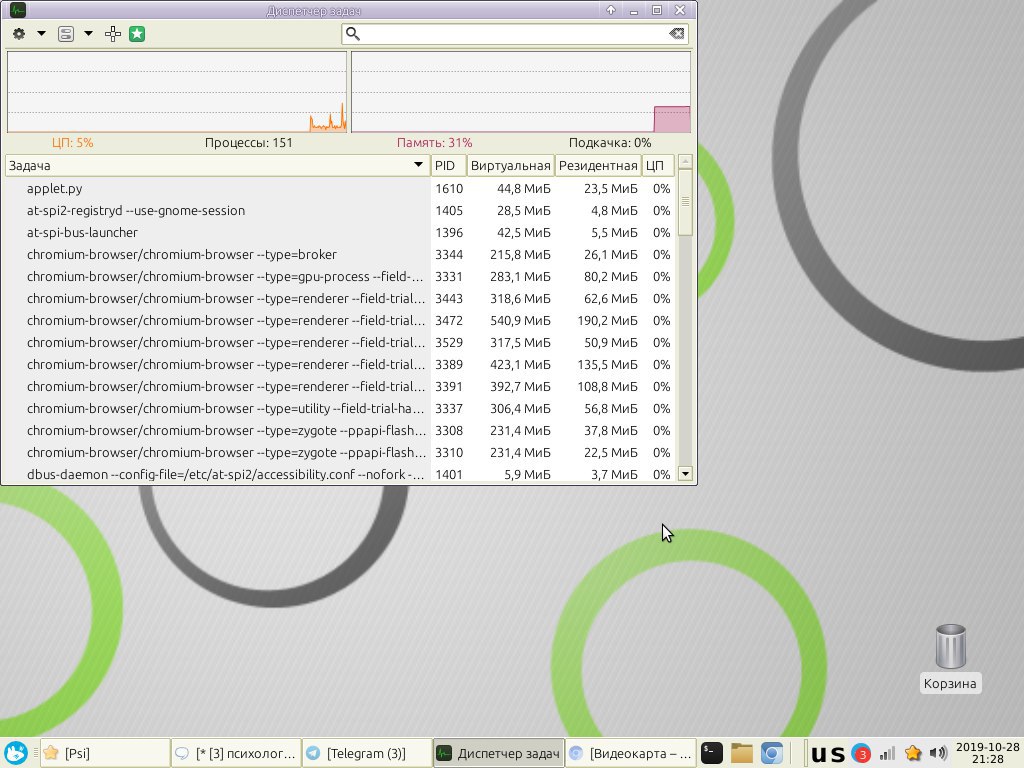Open the network signal tray icon

tap(887, 754)
